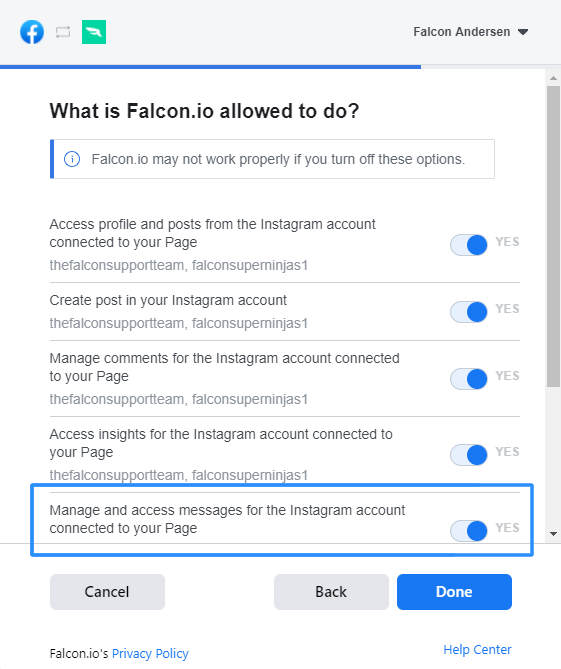This screenshot has height=669, width=561.
Task: Disable Create post in Instagram account toggle
Action: click(x=469, y=312)
